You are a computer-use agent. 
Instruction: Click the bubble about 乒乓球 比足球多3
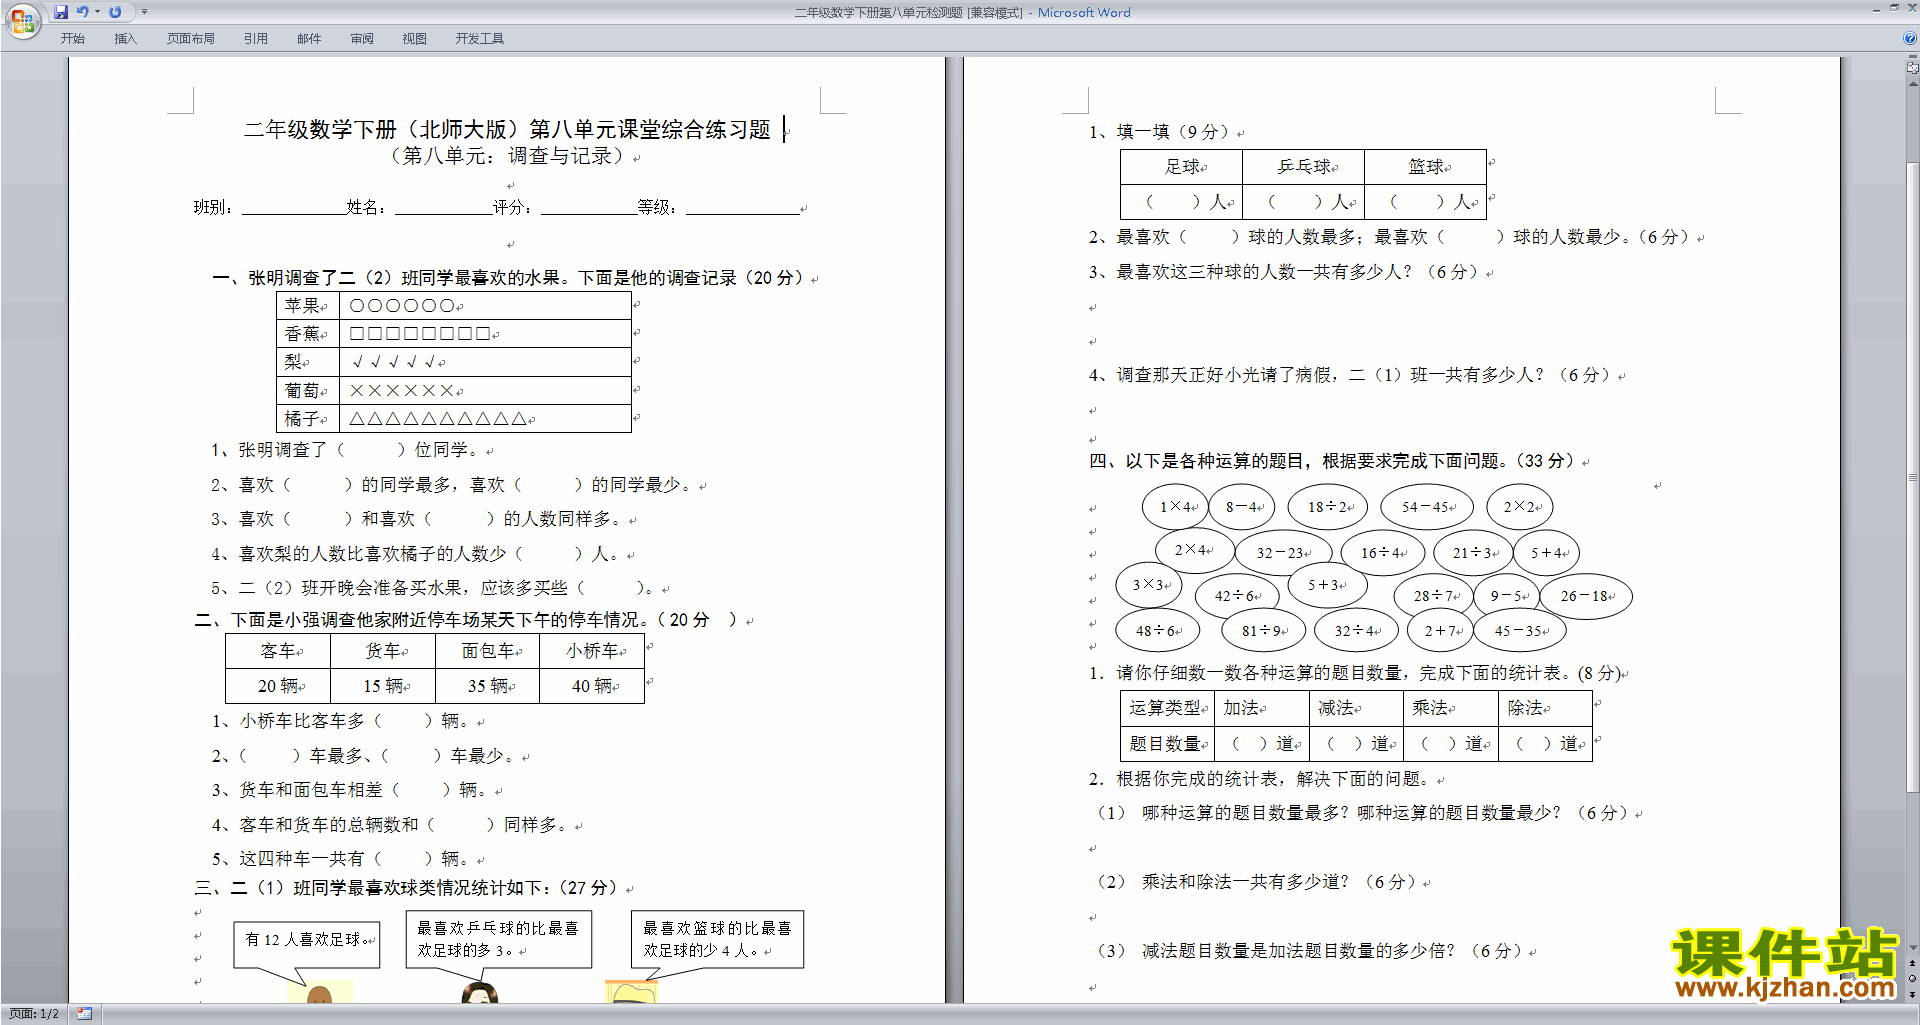[x=498, y=939]
